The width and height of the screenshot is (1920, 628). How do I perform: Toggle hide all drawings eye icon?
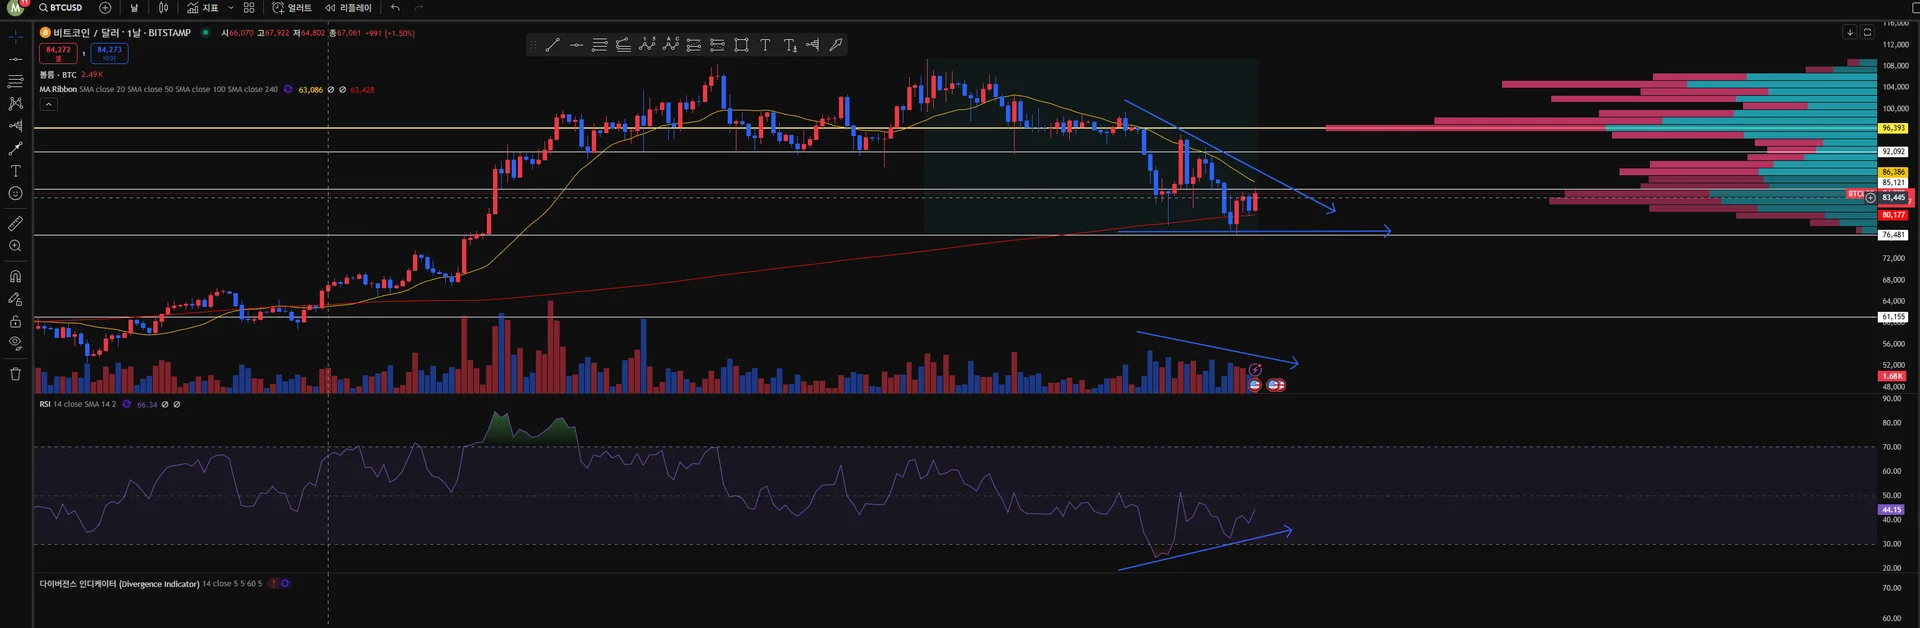pos(15,343)
